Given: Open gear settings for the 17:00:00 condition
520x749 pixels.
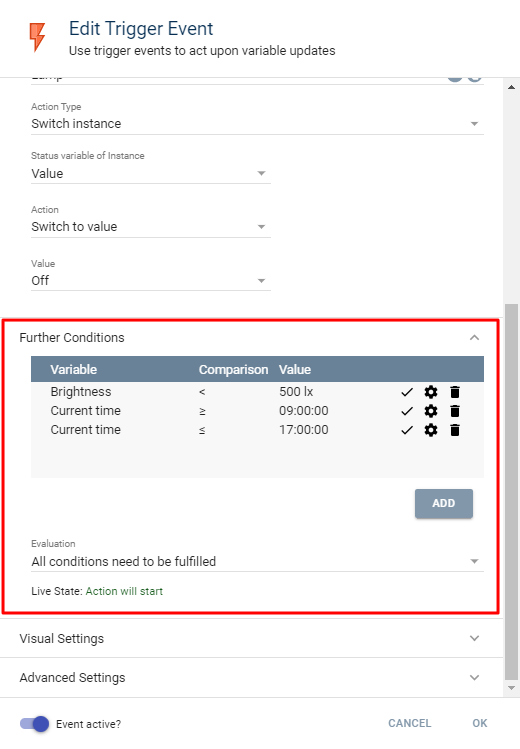Looking at the screenshot, I should click(x=431, y=430).
